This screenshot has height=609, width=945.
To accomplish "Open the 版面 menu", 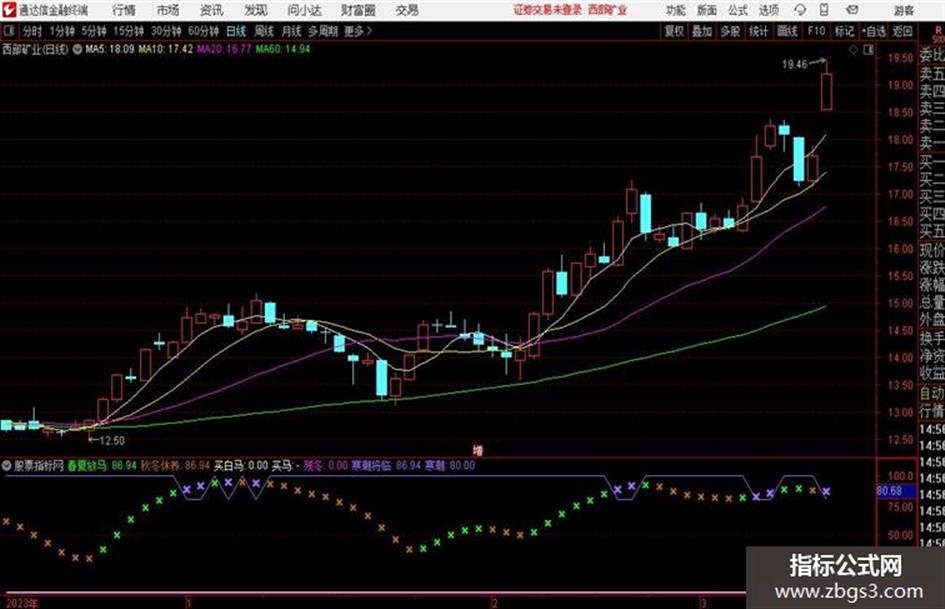I will (x=706, y=10).
